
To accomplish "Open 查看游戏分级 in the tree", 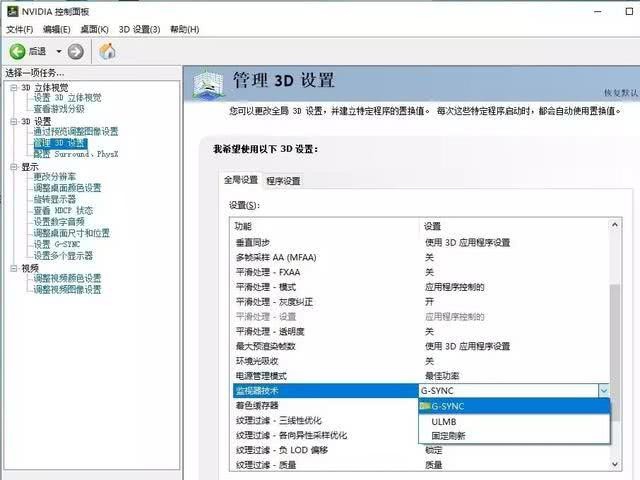I will click(x=59, y=109).
